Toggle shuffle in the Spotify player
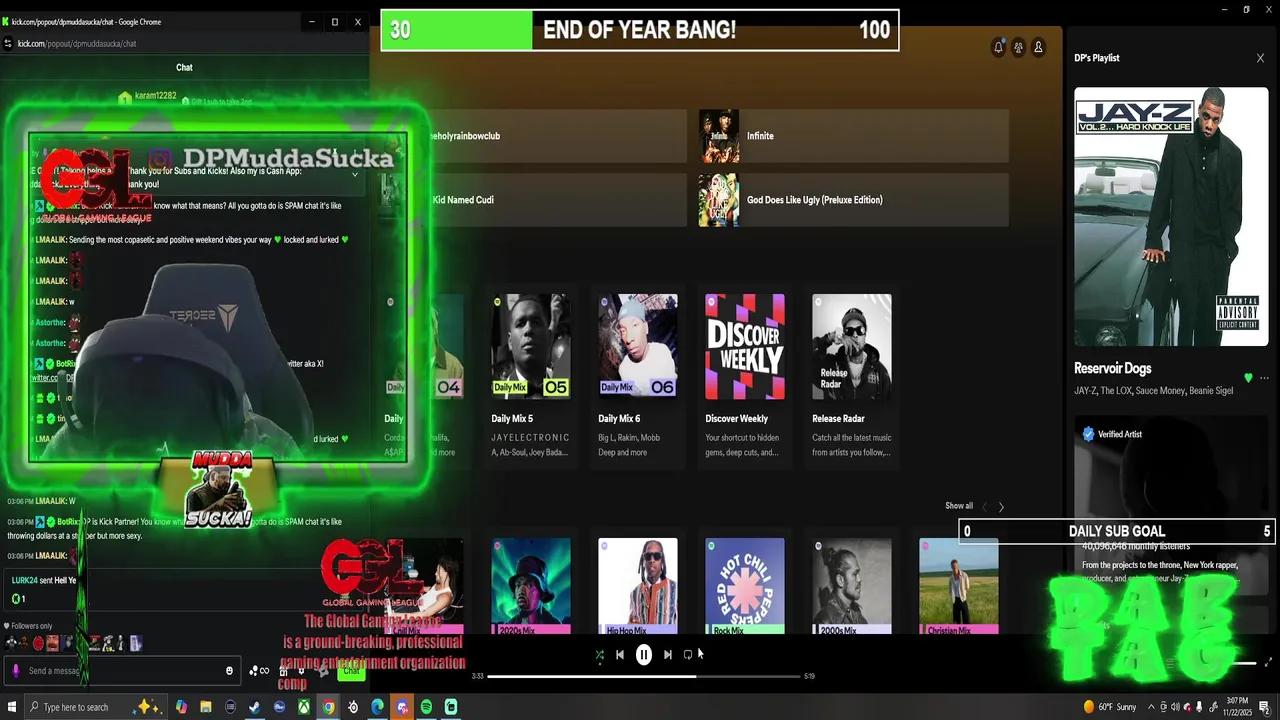The height and width of the screenshot is (720, 1280). pyautogui.click(x=599, y=655)
